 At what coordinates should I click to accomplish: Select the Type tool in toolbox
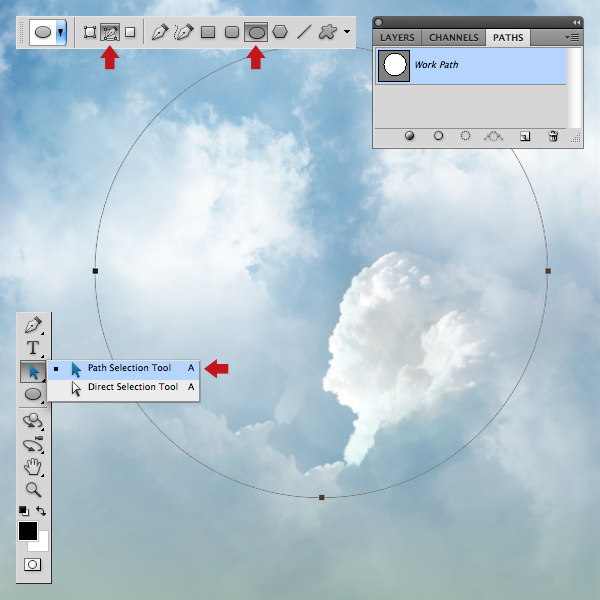[33, 348]
